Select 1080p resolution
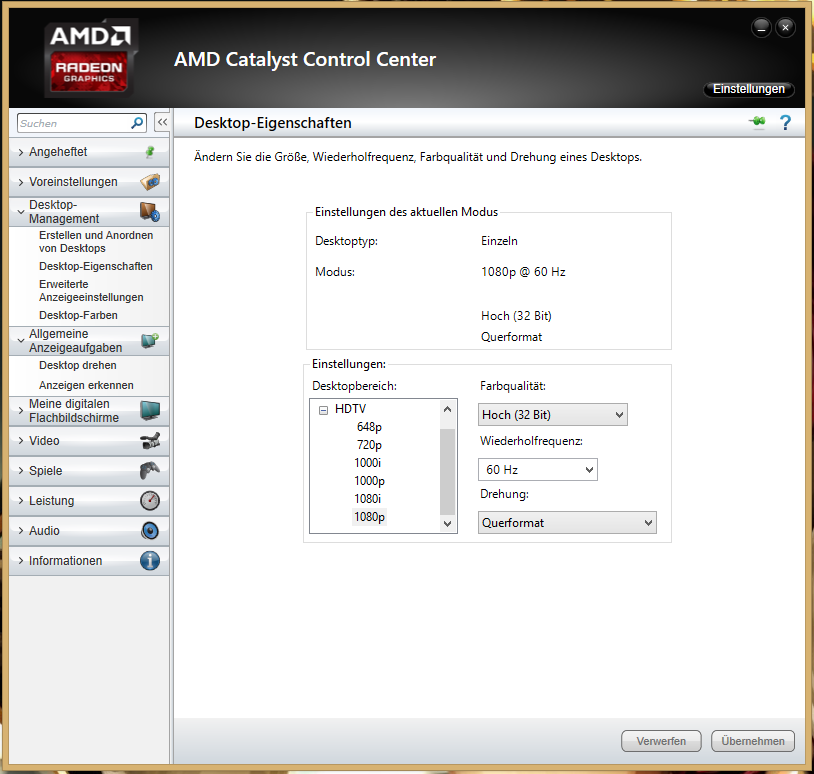814x774 pixels. point(370,517)
